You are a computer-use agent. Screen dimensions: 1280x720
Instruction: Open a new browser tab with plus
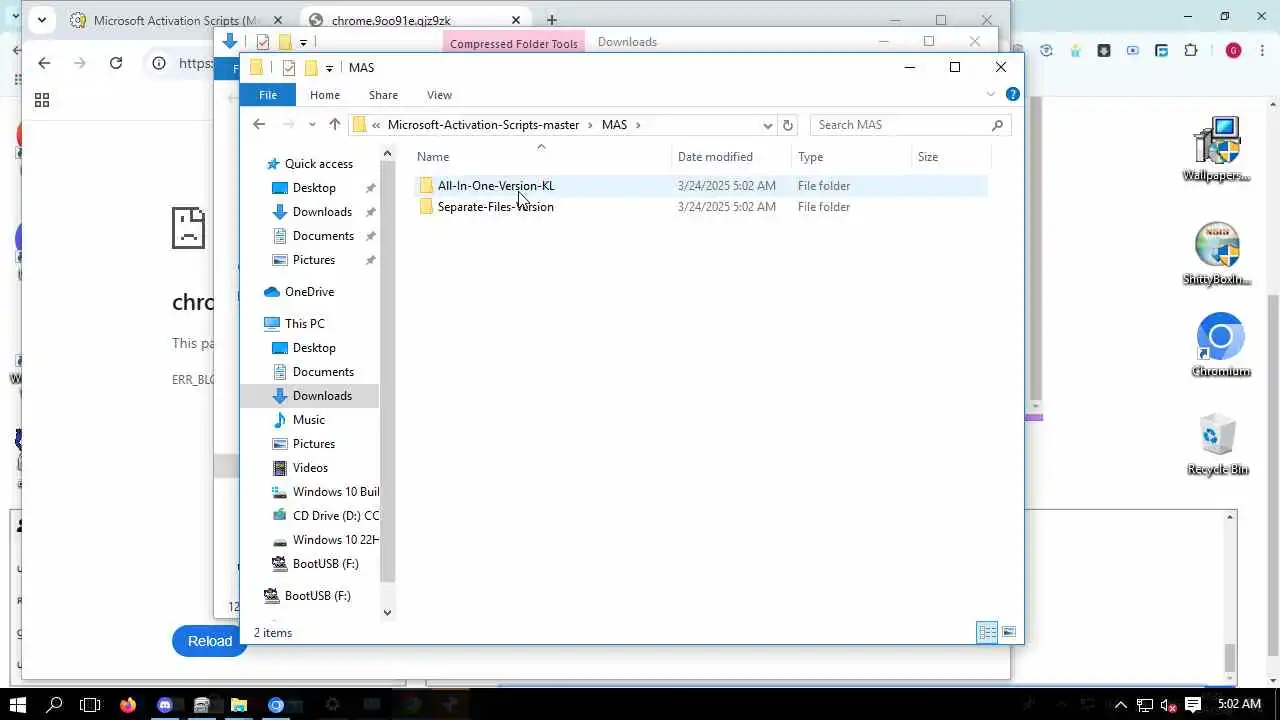coord(551,20)
